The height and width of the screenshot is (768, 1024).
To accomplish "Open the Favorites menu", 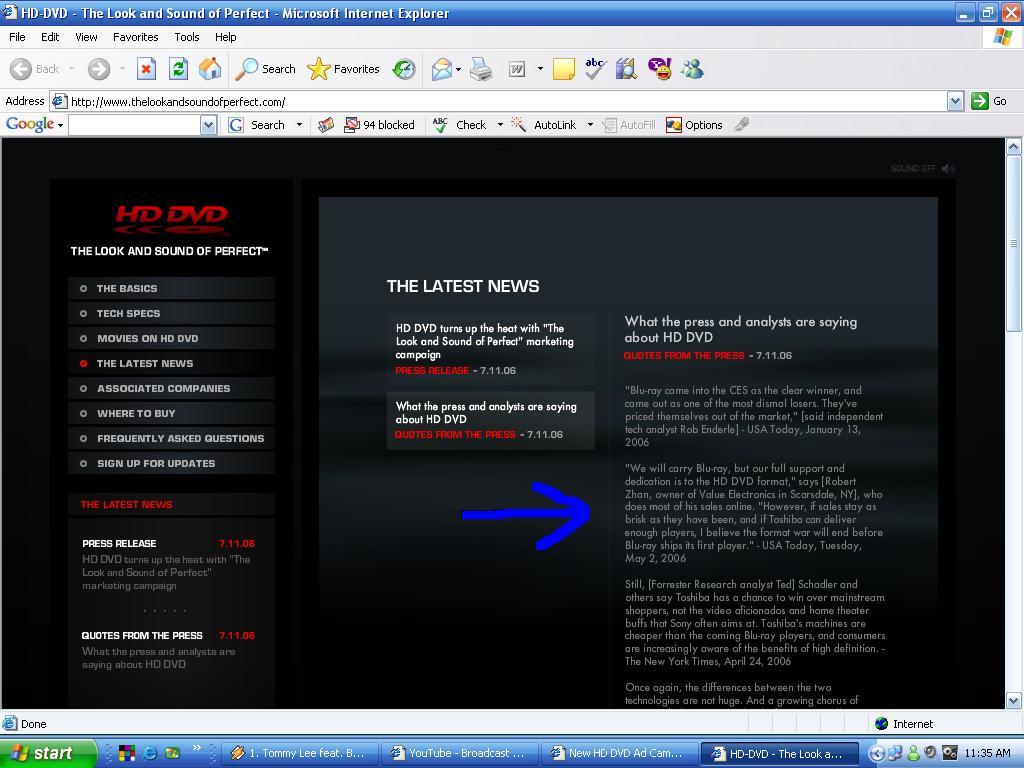I will tap(135, 37).
